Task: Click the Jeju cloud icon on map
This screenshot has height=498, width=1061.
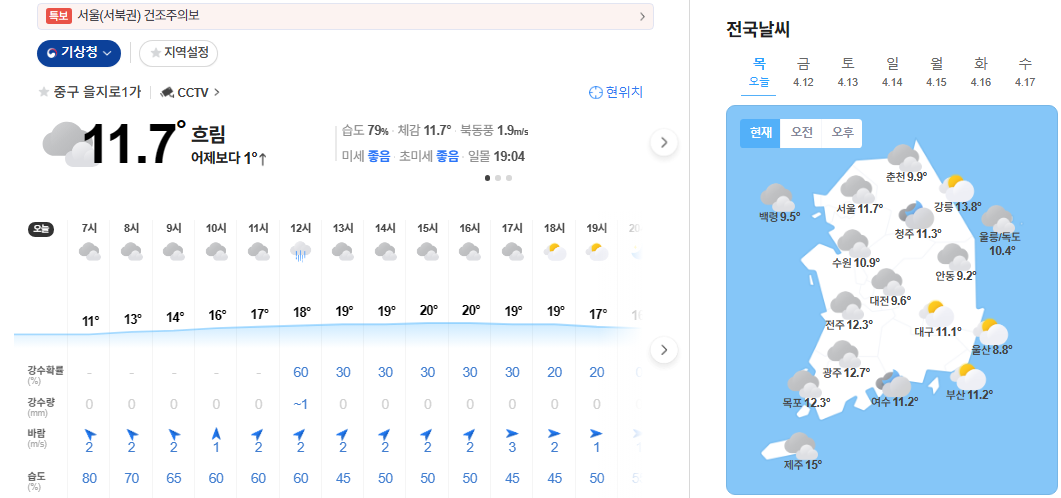Action: [800, 445]
